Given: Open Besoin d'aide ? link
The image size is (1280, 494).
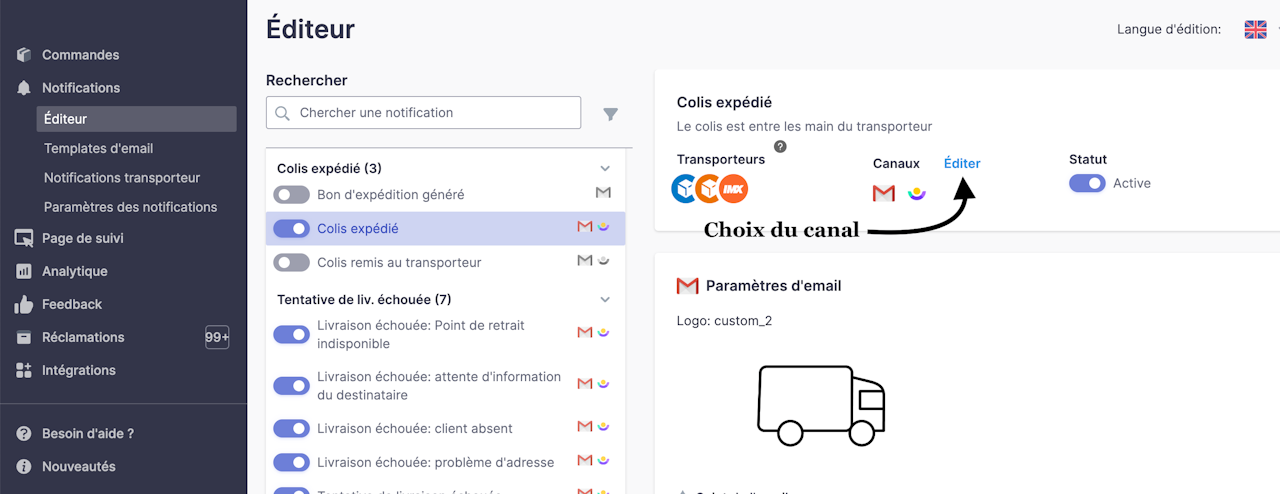Looking at the screenshot, I should point(87,434).
